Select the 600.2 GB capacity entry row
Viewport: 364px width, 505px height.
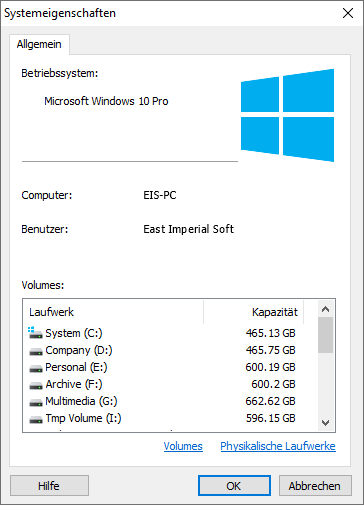tap(170, 384)
